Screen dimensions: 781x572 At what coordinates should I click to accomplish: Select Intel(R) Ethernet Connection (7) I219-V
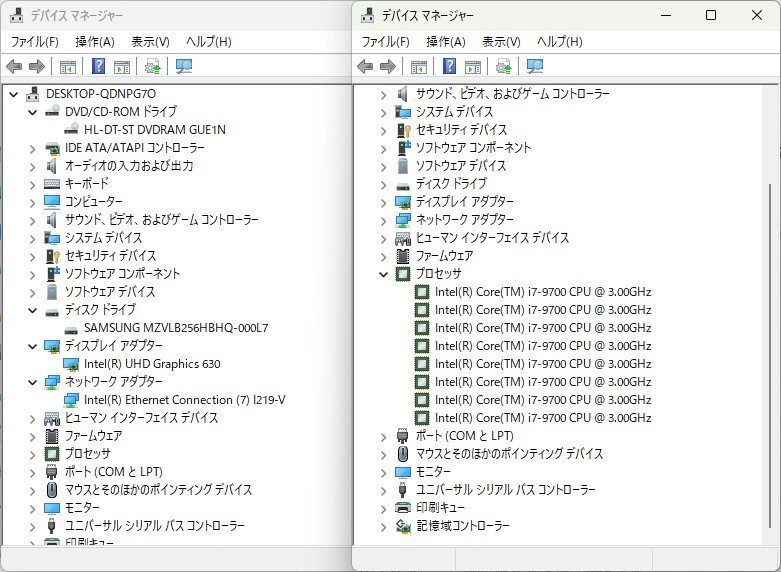click(x=184, y=400)
